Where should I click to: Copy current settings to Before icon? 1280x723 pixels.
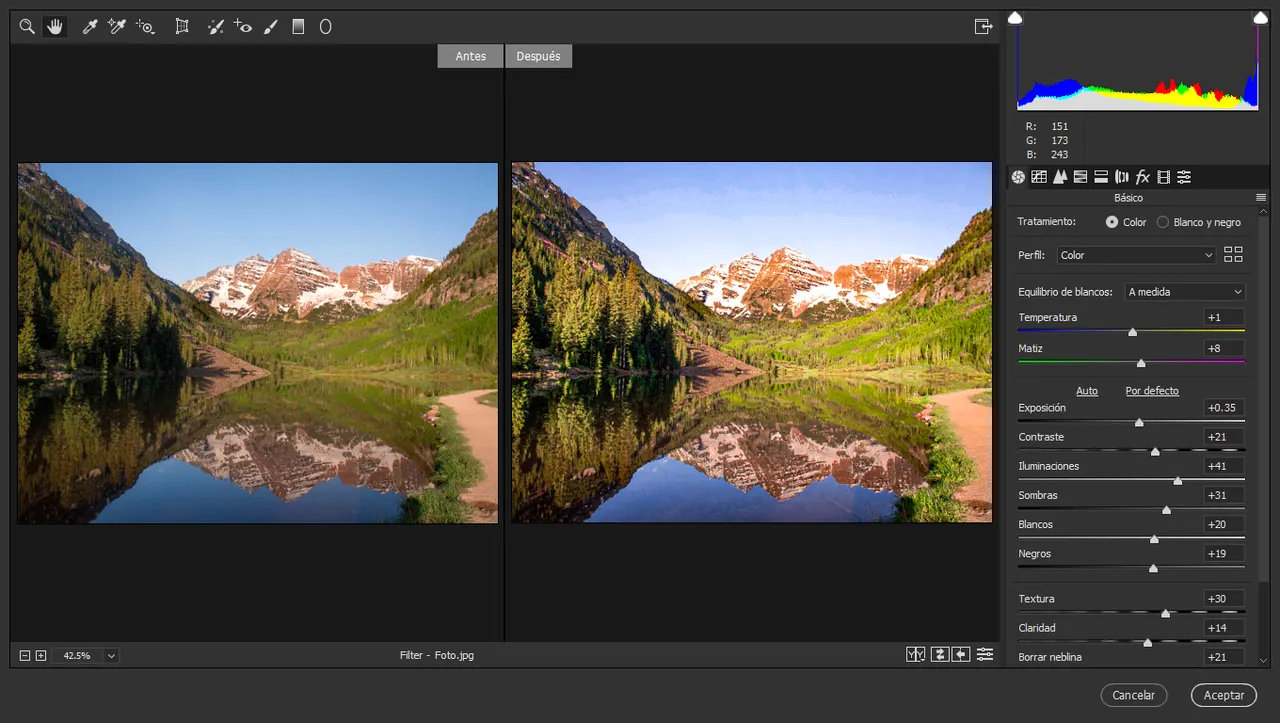(961, 654)
